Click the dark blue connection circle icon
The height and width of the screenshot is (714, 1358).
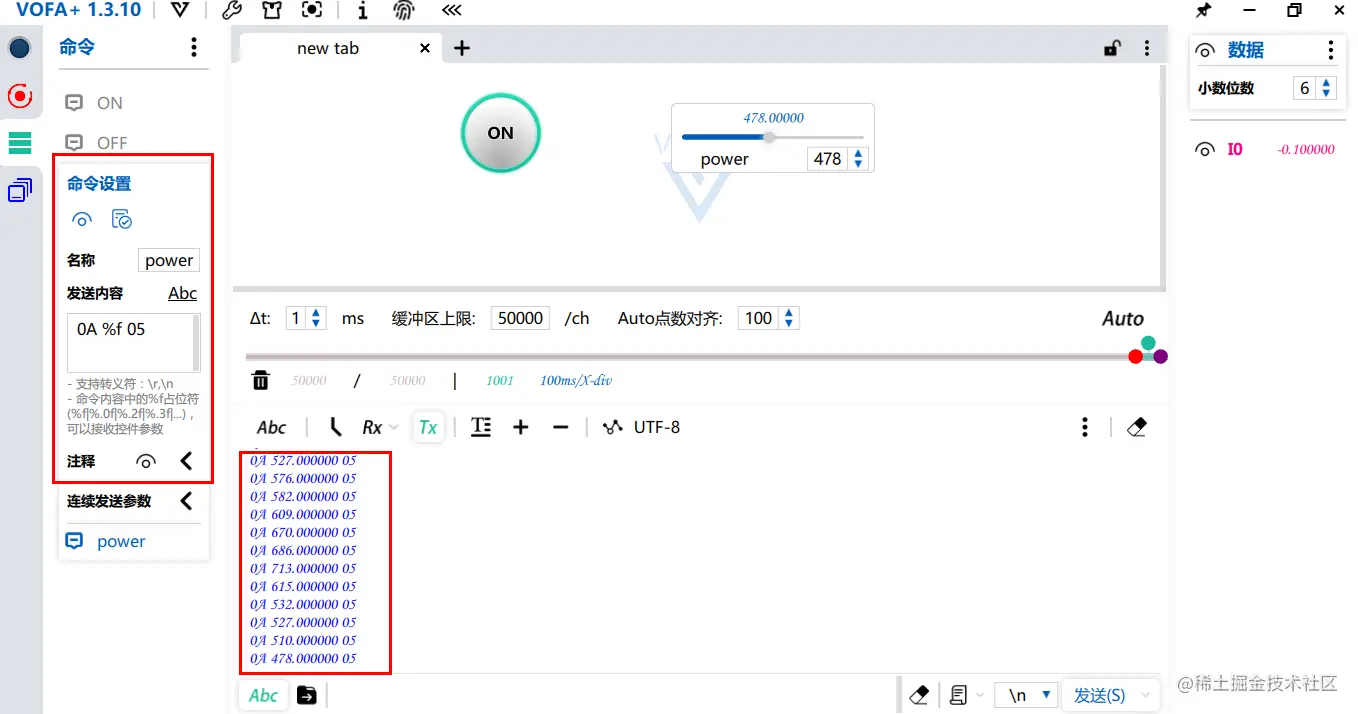point(19,48)
